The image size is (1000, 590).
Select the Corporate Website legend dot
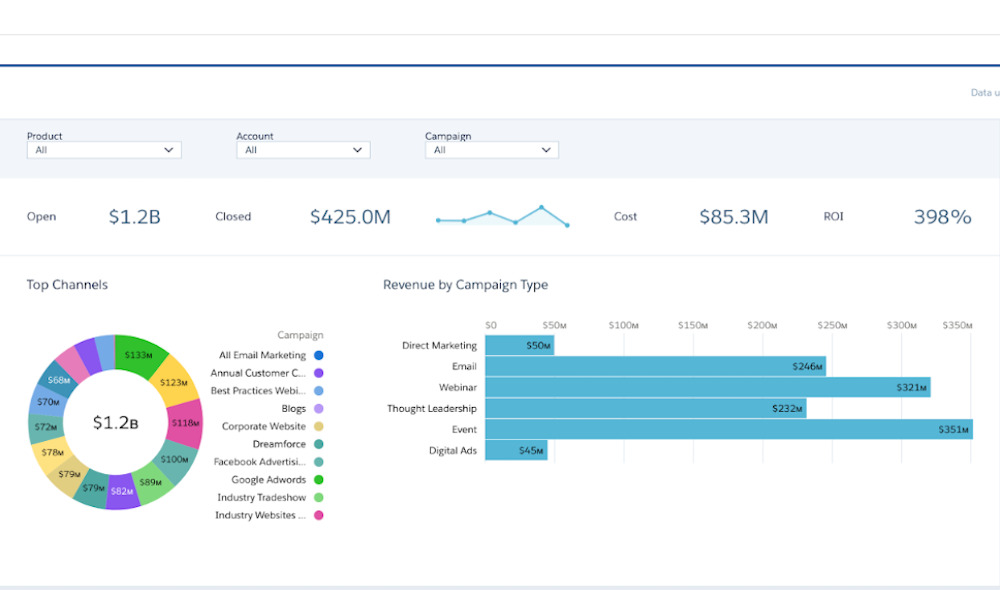pos(318,426)
